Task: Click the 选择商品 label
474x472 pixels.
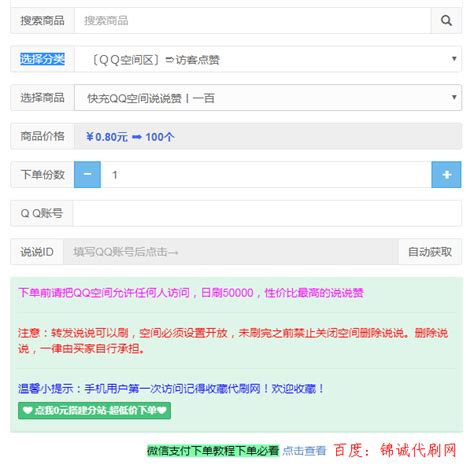Action: click(42, 98)
